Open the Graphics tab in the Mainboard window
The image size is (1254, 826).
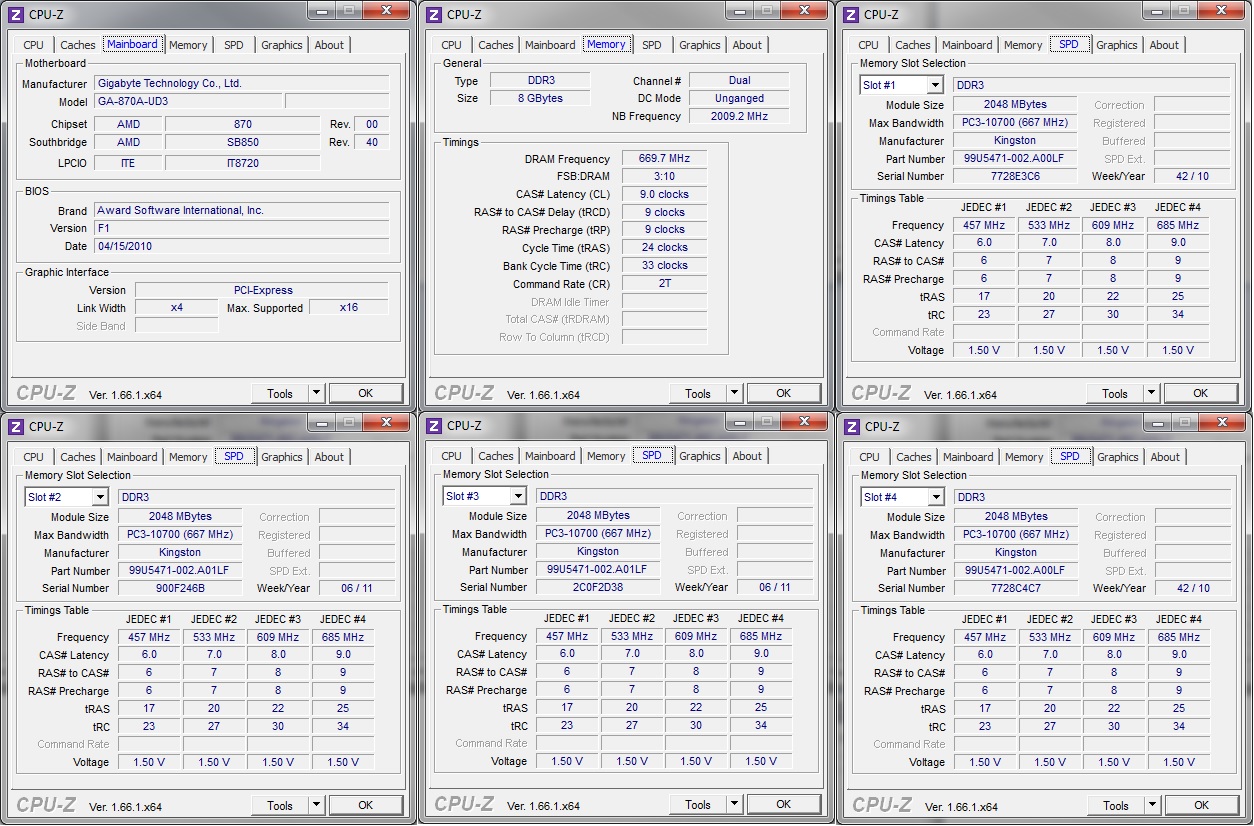[x=282, y=45]
